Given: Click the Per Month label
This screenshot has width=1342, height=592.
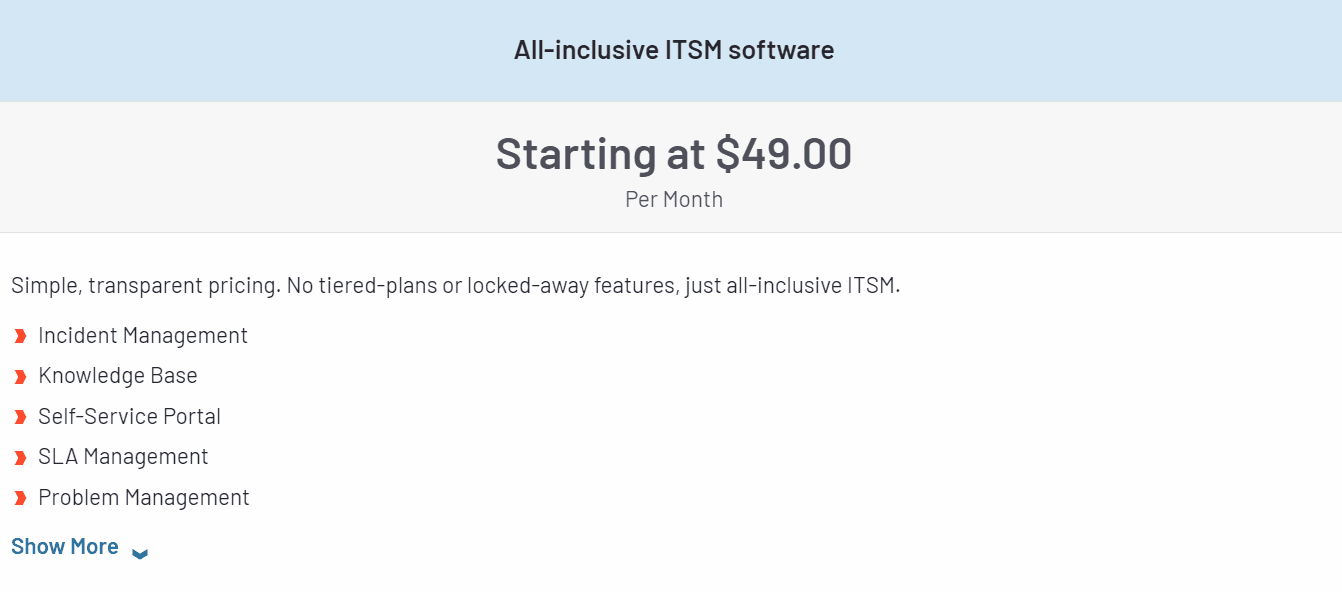Looking at the screenshot, I should click(x=673, y=199).
